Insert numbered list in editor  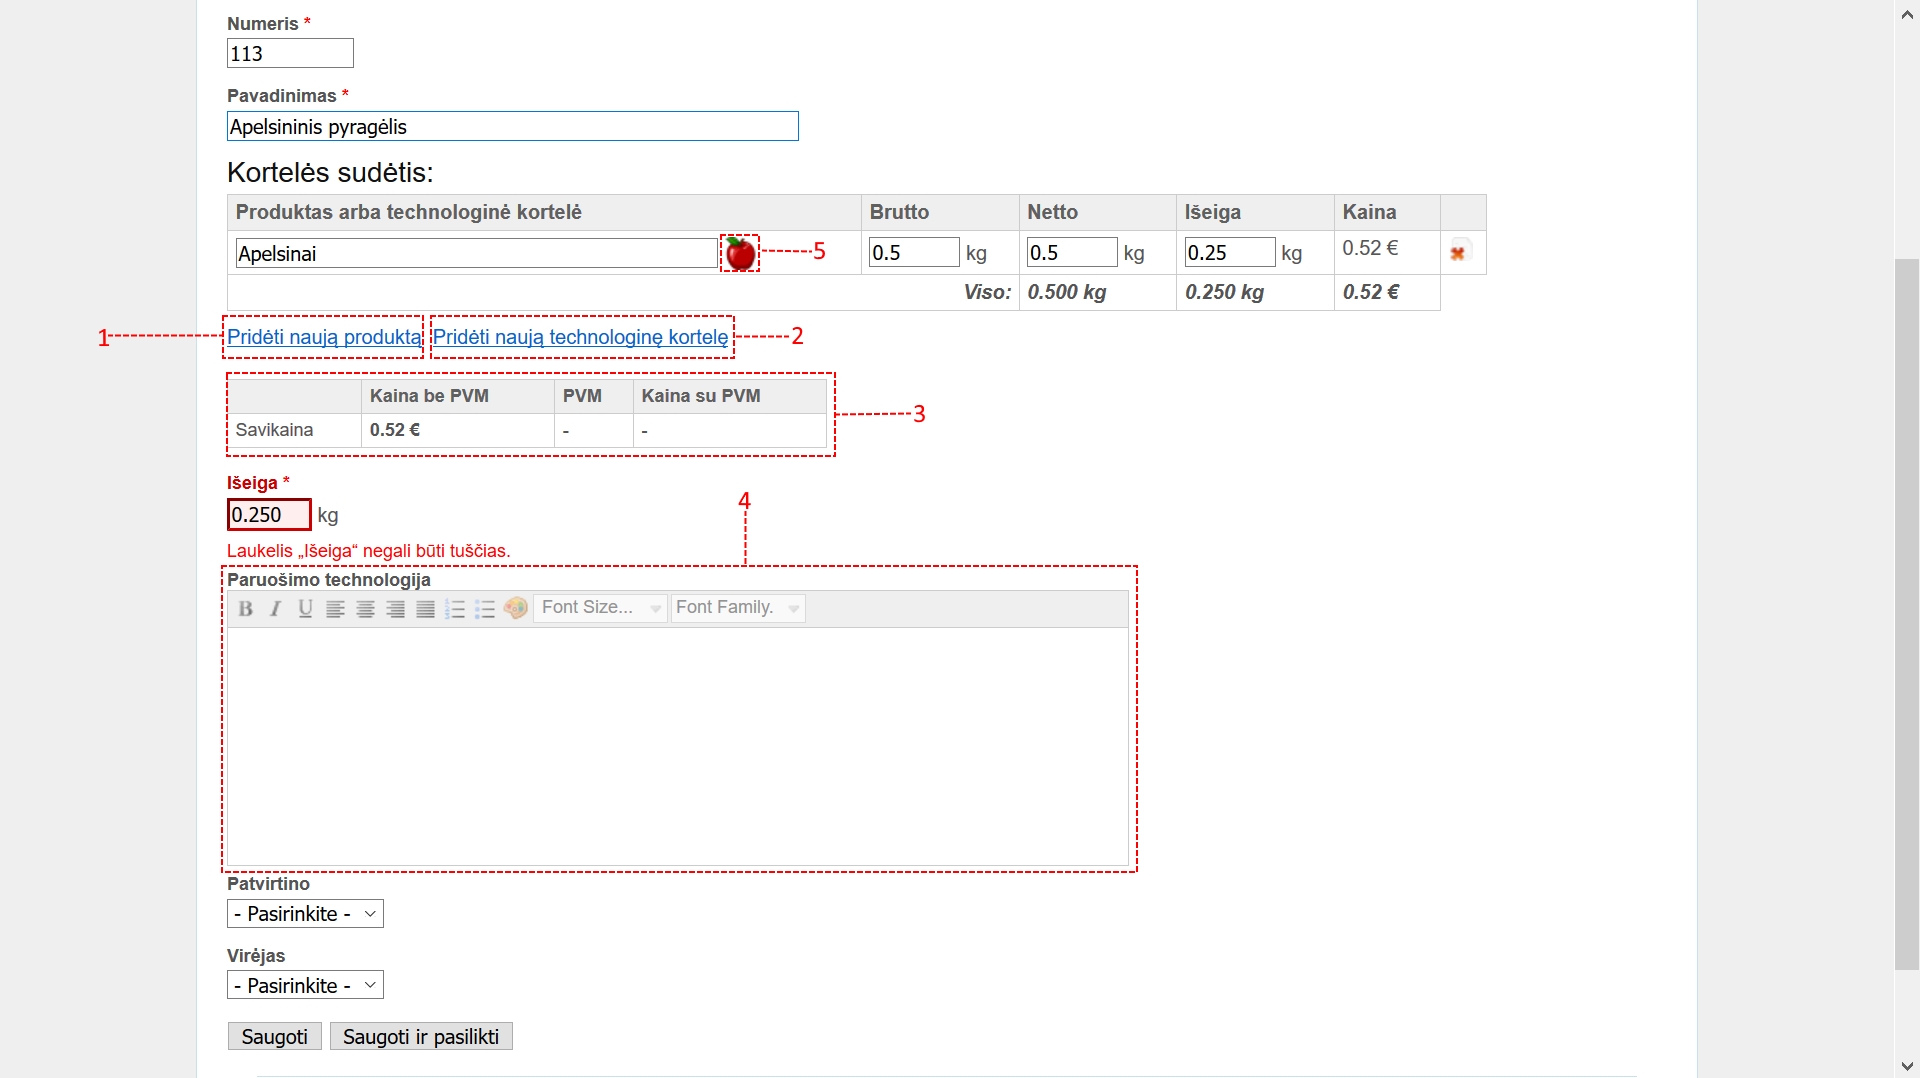tap(455, 609)
